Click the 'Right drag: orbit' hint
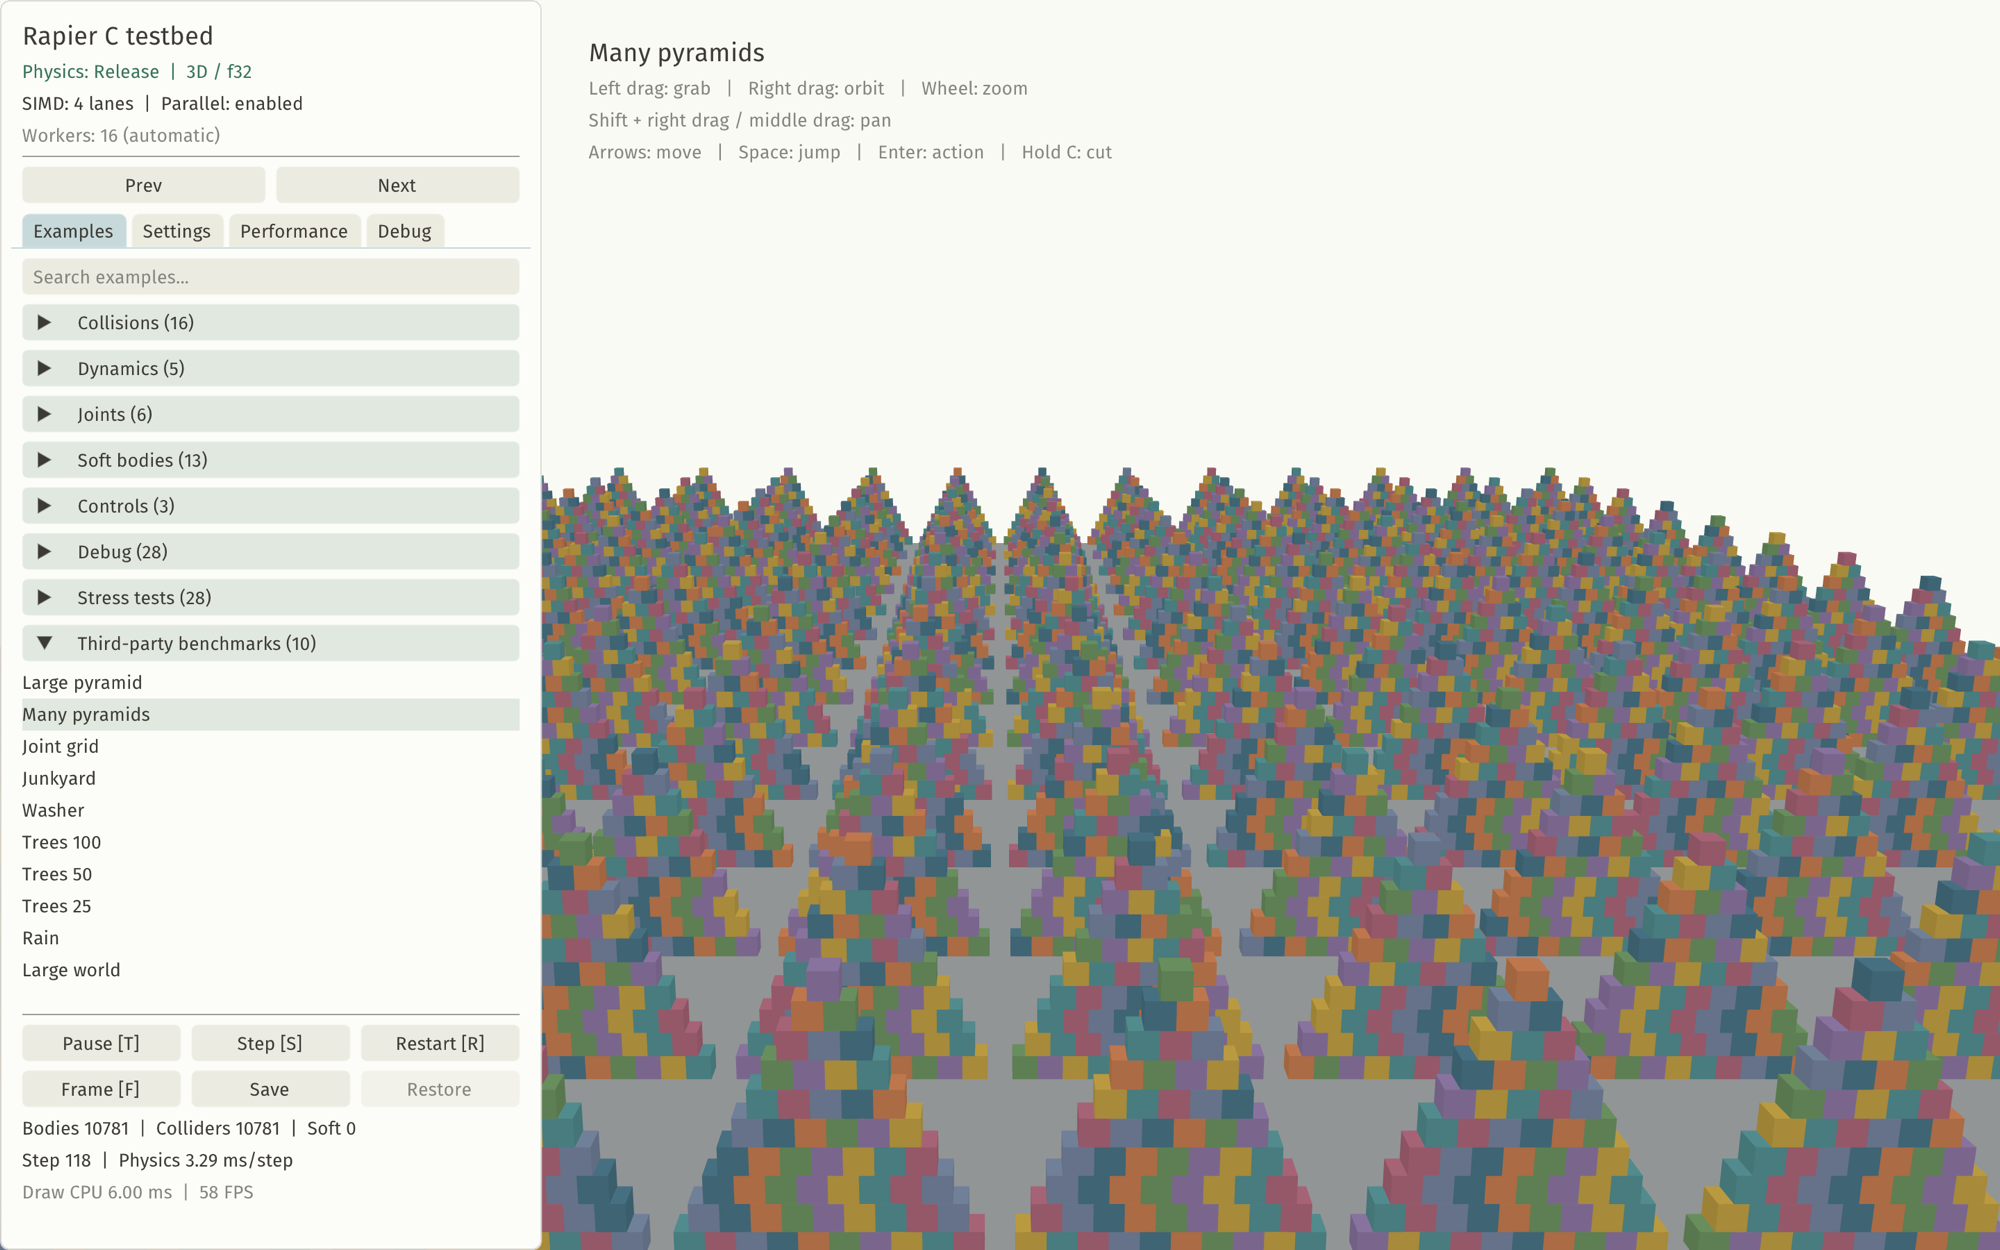The image size is (2000, 1250). (816, 89)
